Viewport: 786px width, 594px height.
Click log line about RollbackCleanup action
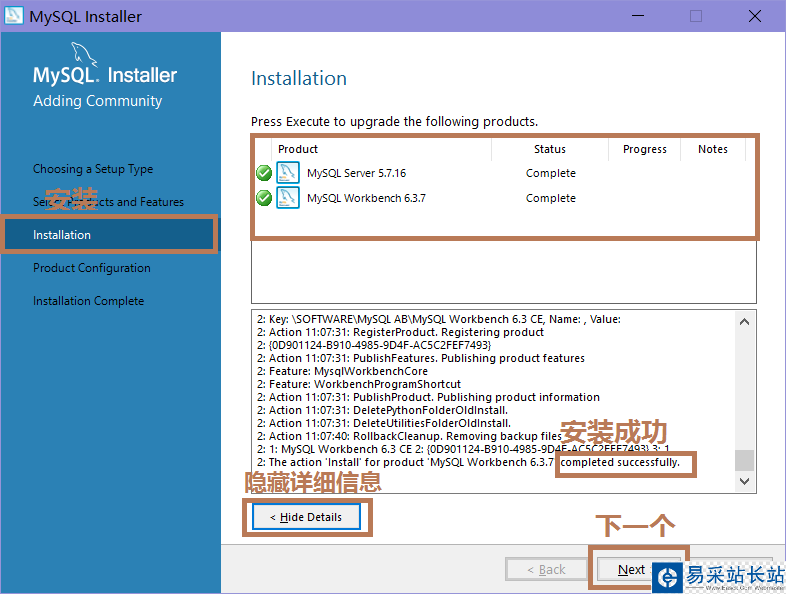[x=410, y=436]
